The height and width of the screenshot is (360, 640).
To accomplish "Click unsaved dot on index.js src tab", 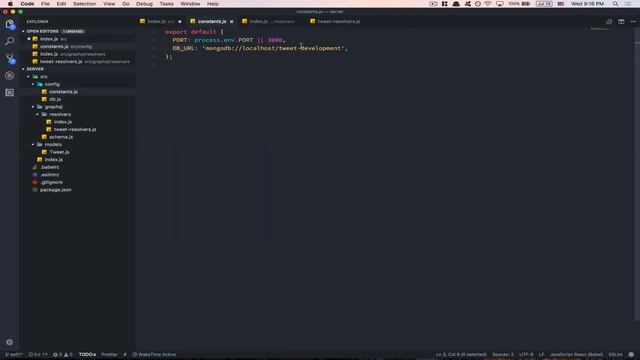I will (180, 22).
